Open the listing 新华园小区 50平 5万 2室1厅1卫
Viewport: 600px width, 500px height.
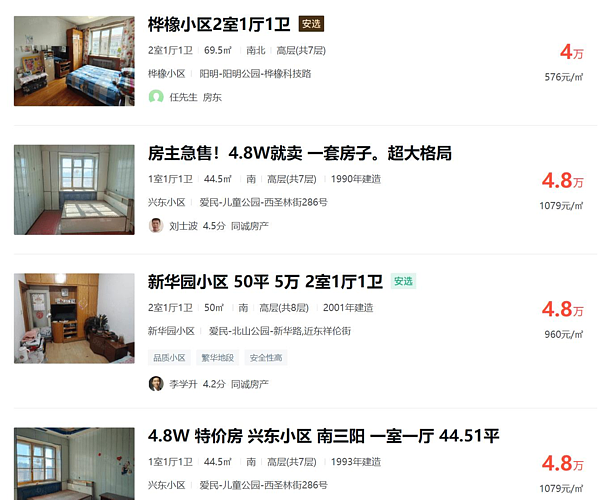tap(265, 282)
